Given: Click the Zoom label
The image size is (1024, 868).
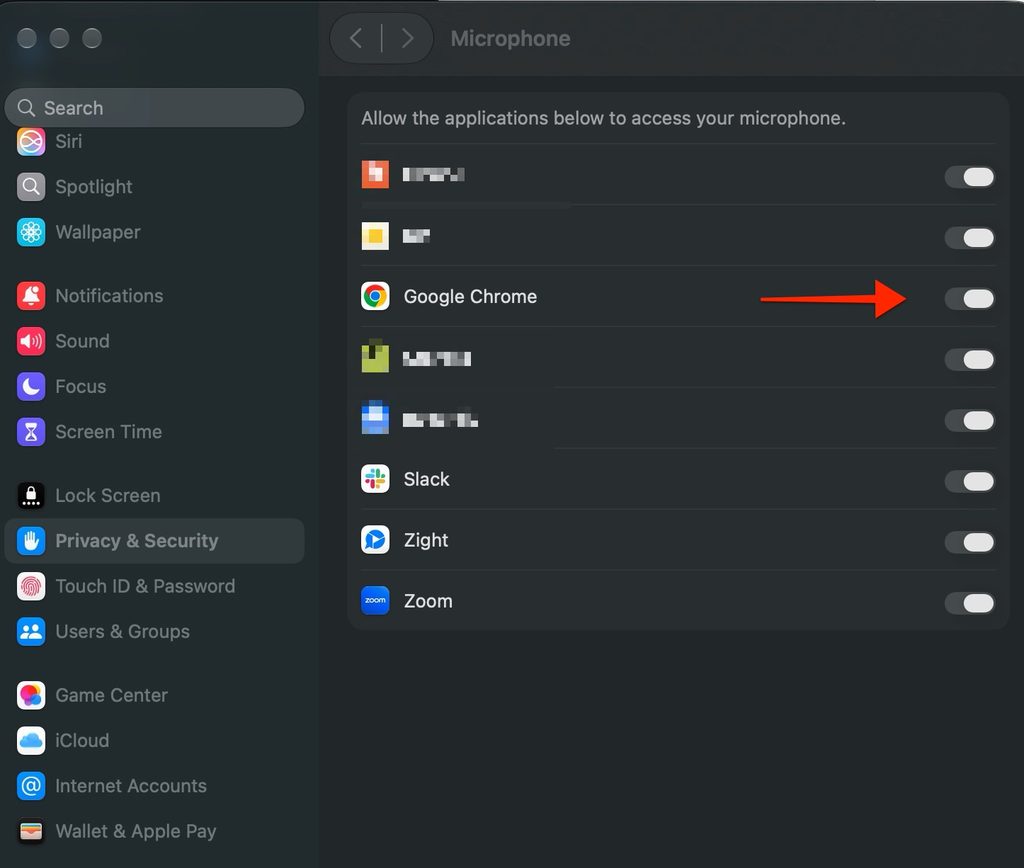Looking at the screenshot, I should [x=428, y=601].
